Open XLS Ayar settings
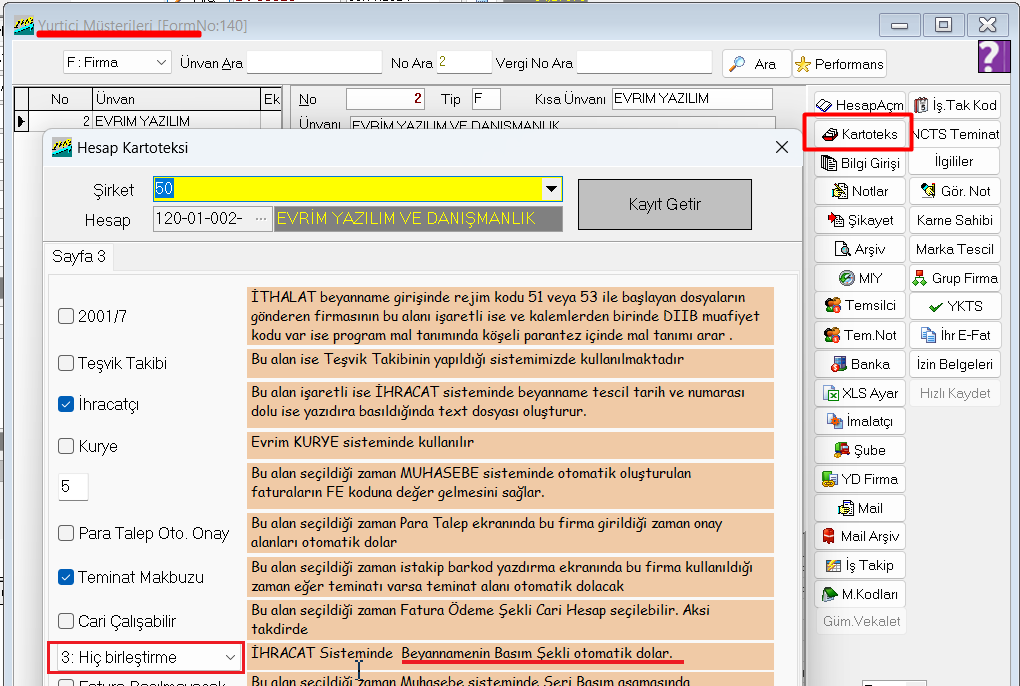1020x686 pixels. (858, 393)
